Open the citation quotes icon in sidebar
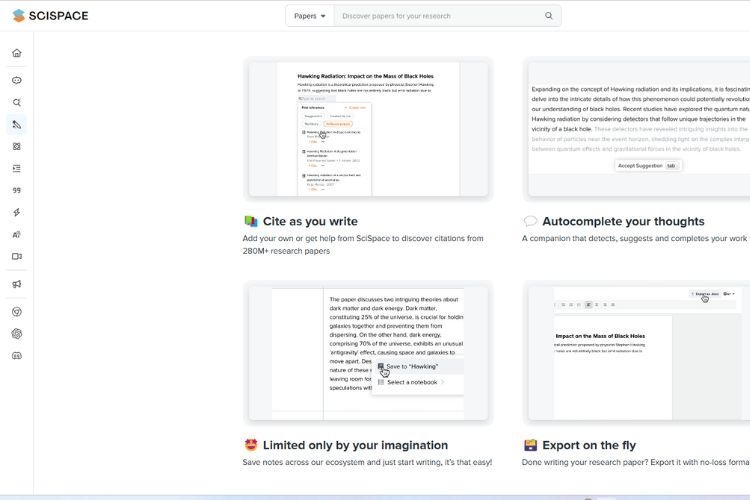This screenshot has height=500, width=750. click(16, 190)
